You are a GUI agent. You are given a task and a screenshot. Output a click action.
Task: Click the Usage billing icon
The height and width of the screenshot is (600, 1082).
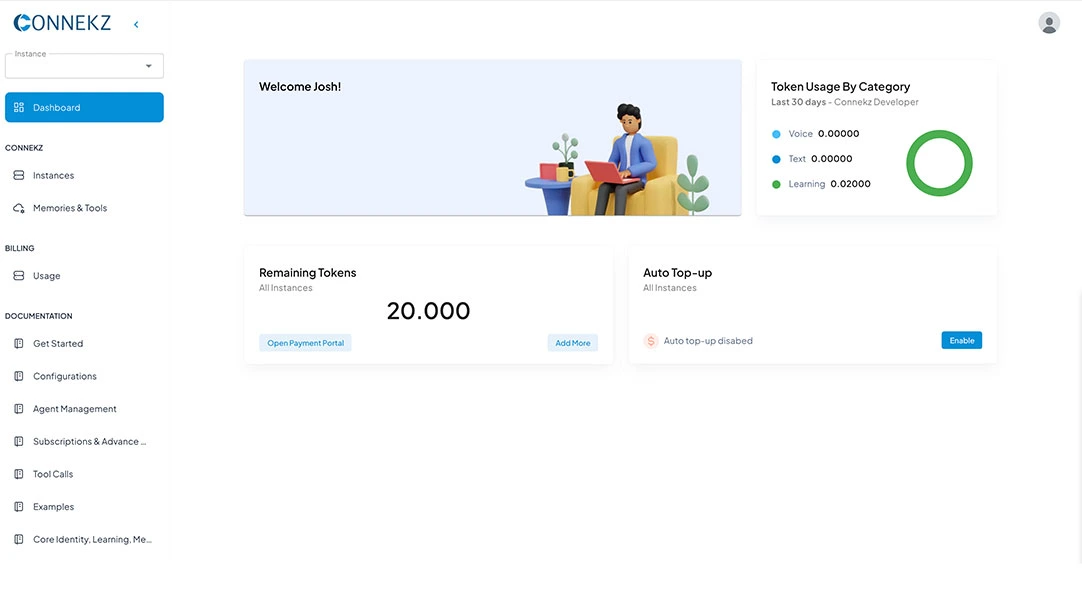[x=19, y=276]
